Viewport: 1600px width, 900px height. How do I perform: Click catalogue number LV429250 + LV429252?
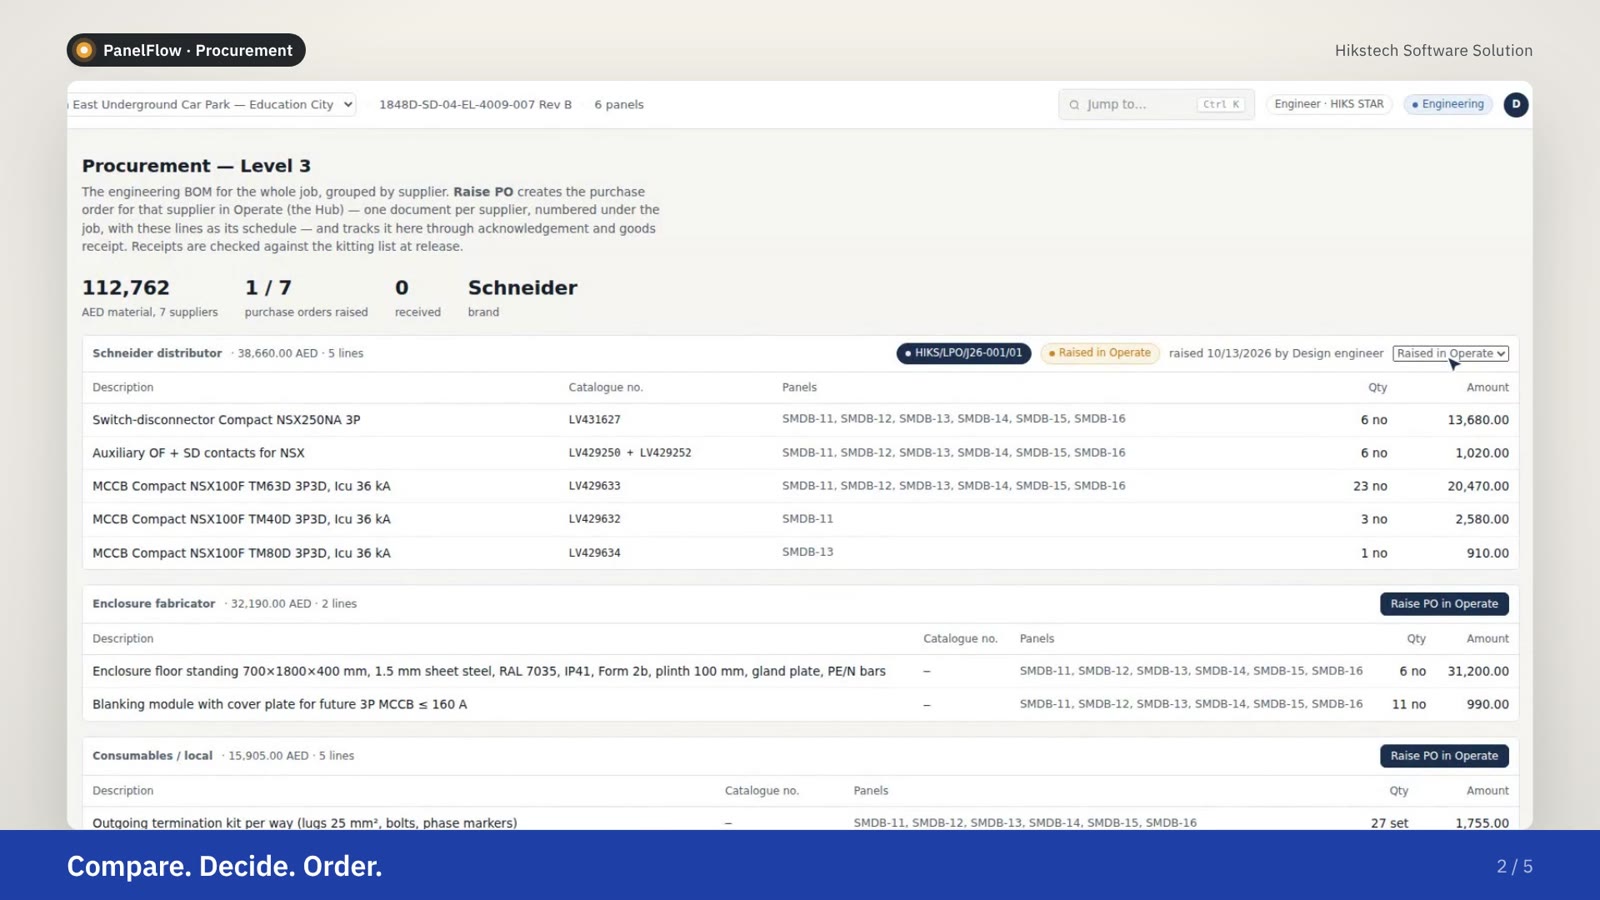630,453
